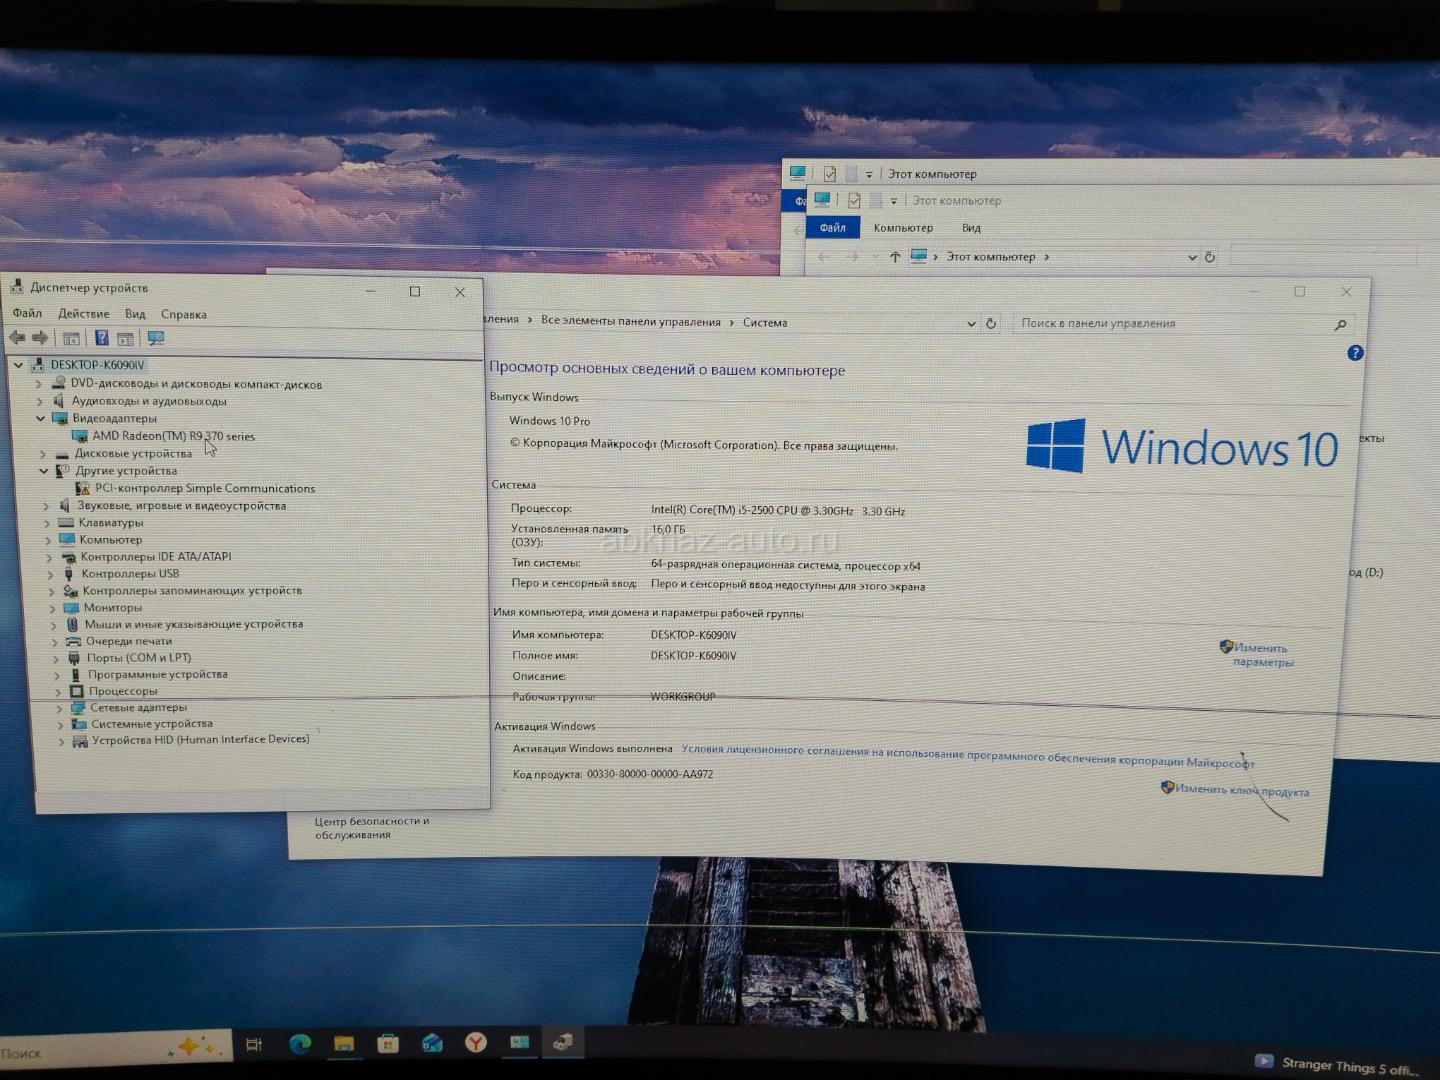The height and width of the screenshot is (1080, 1440).
Task: Click the Изменить ключ продукта link
Action: click(x=1241, y=790)
